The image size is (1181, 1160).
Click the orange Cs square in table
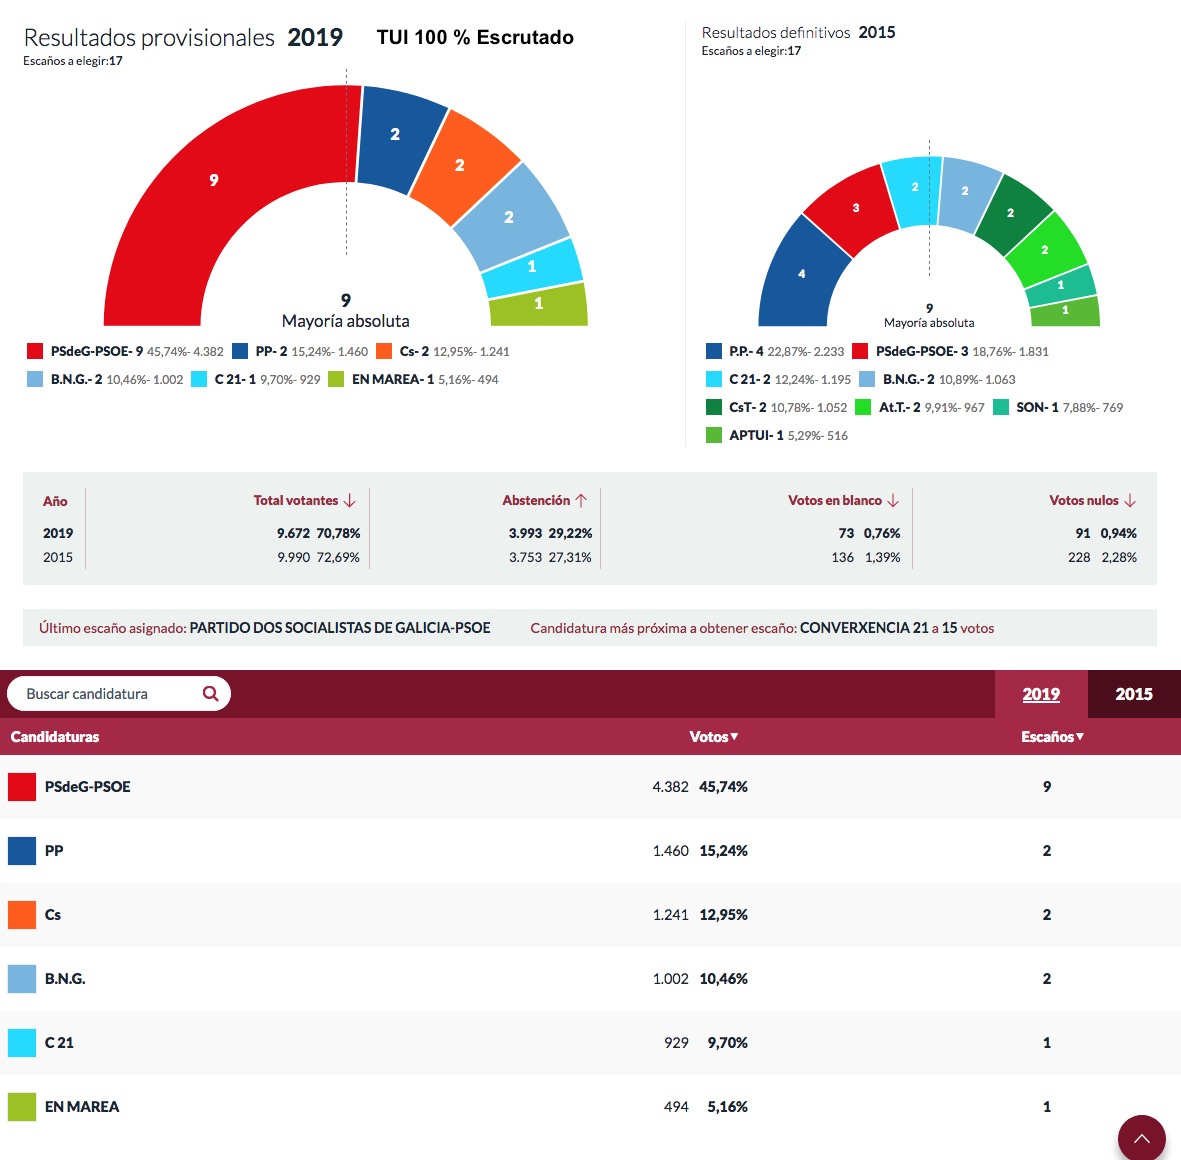pyautogui.click(x=22, y=915)
